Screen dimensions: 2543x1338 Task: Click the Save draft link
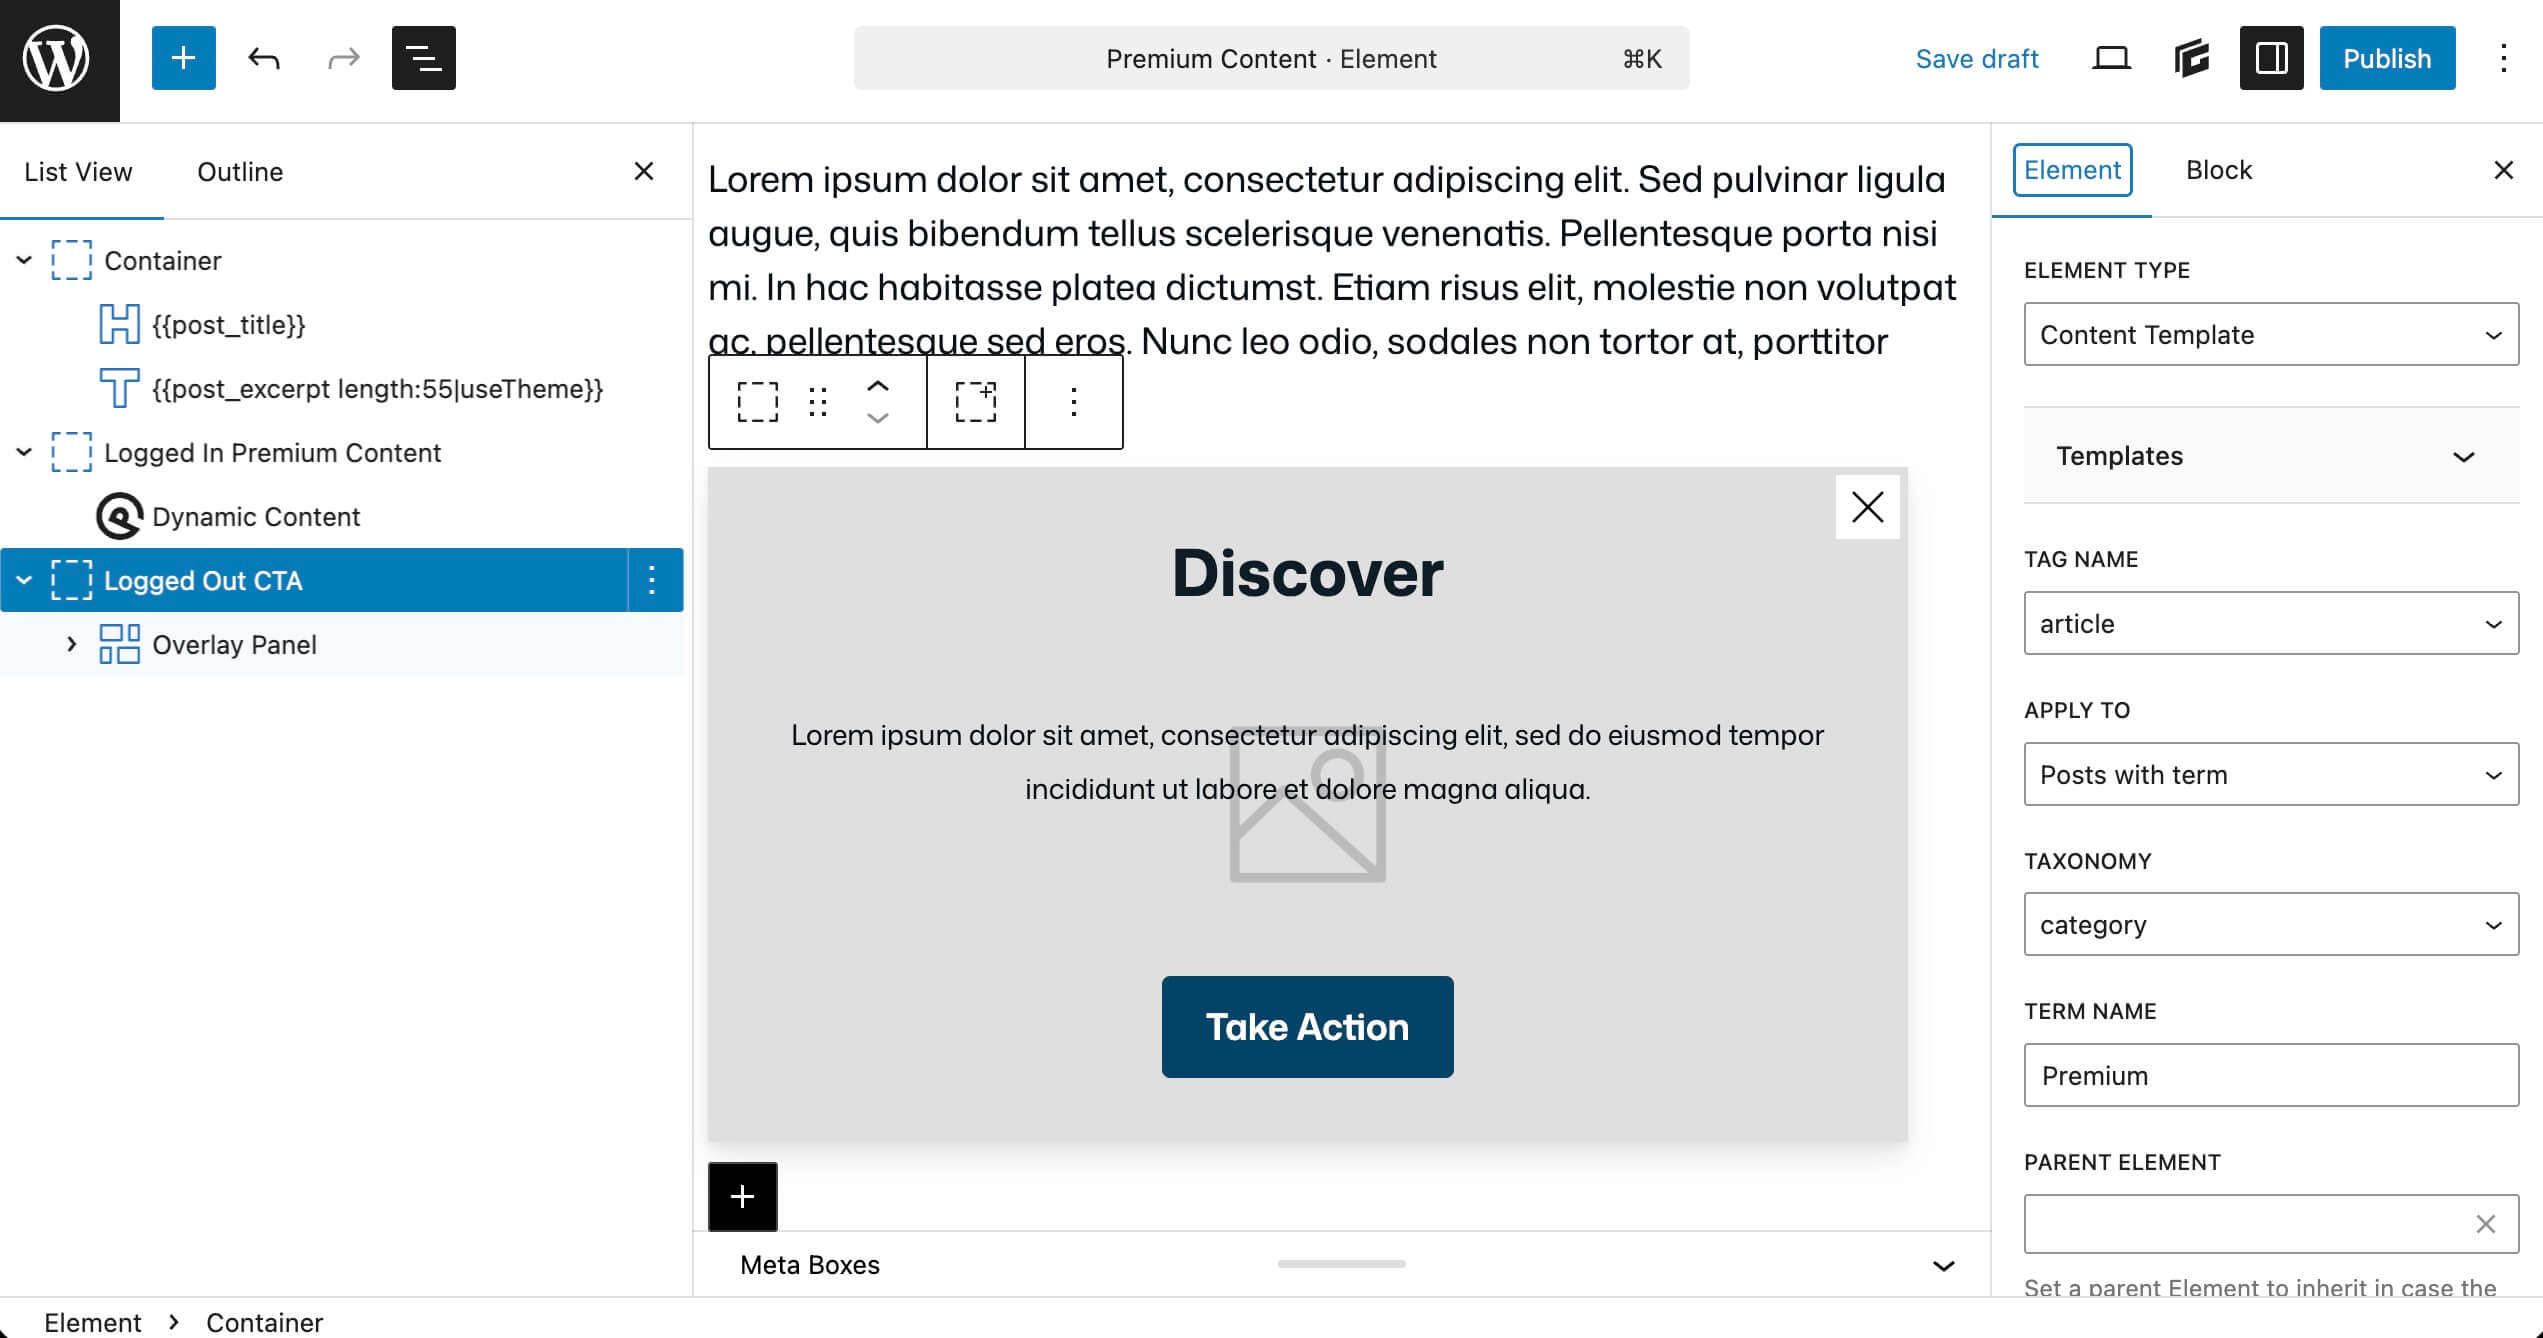(1976, 59)
